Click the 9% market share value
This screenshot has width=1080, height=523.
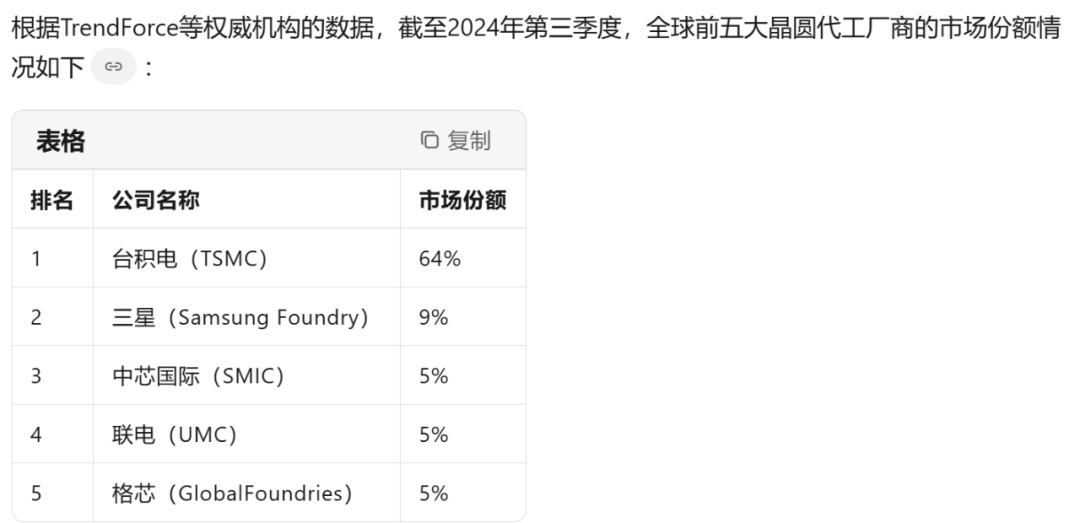coord(433,318)
